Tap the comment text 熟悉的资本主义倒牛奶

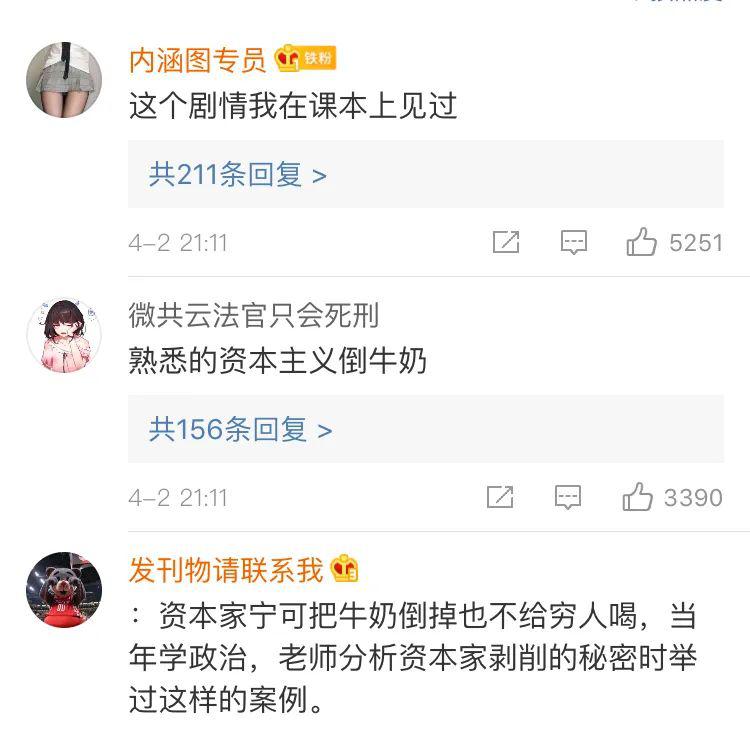277,360
